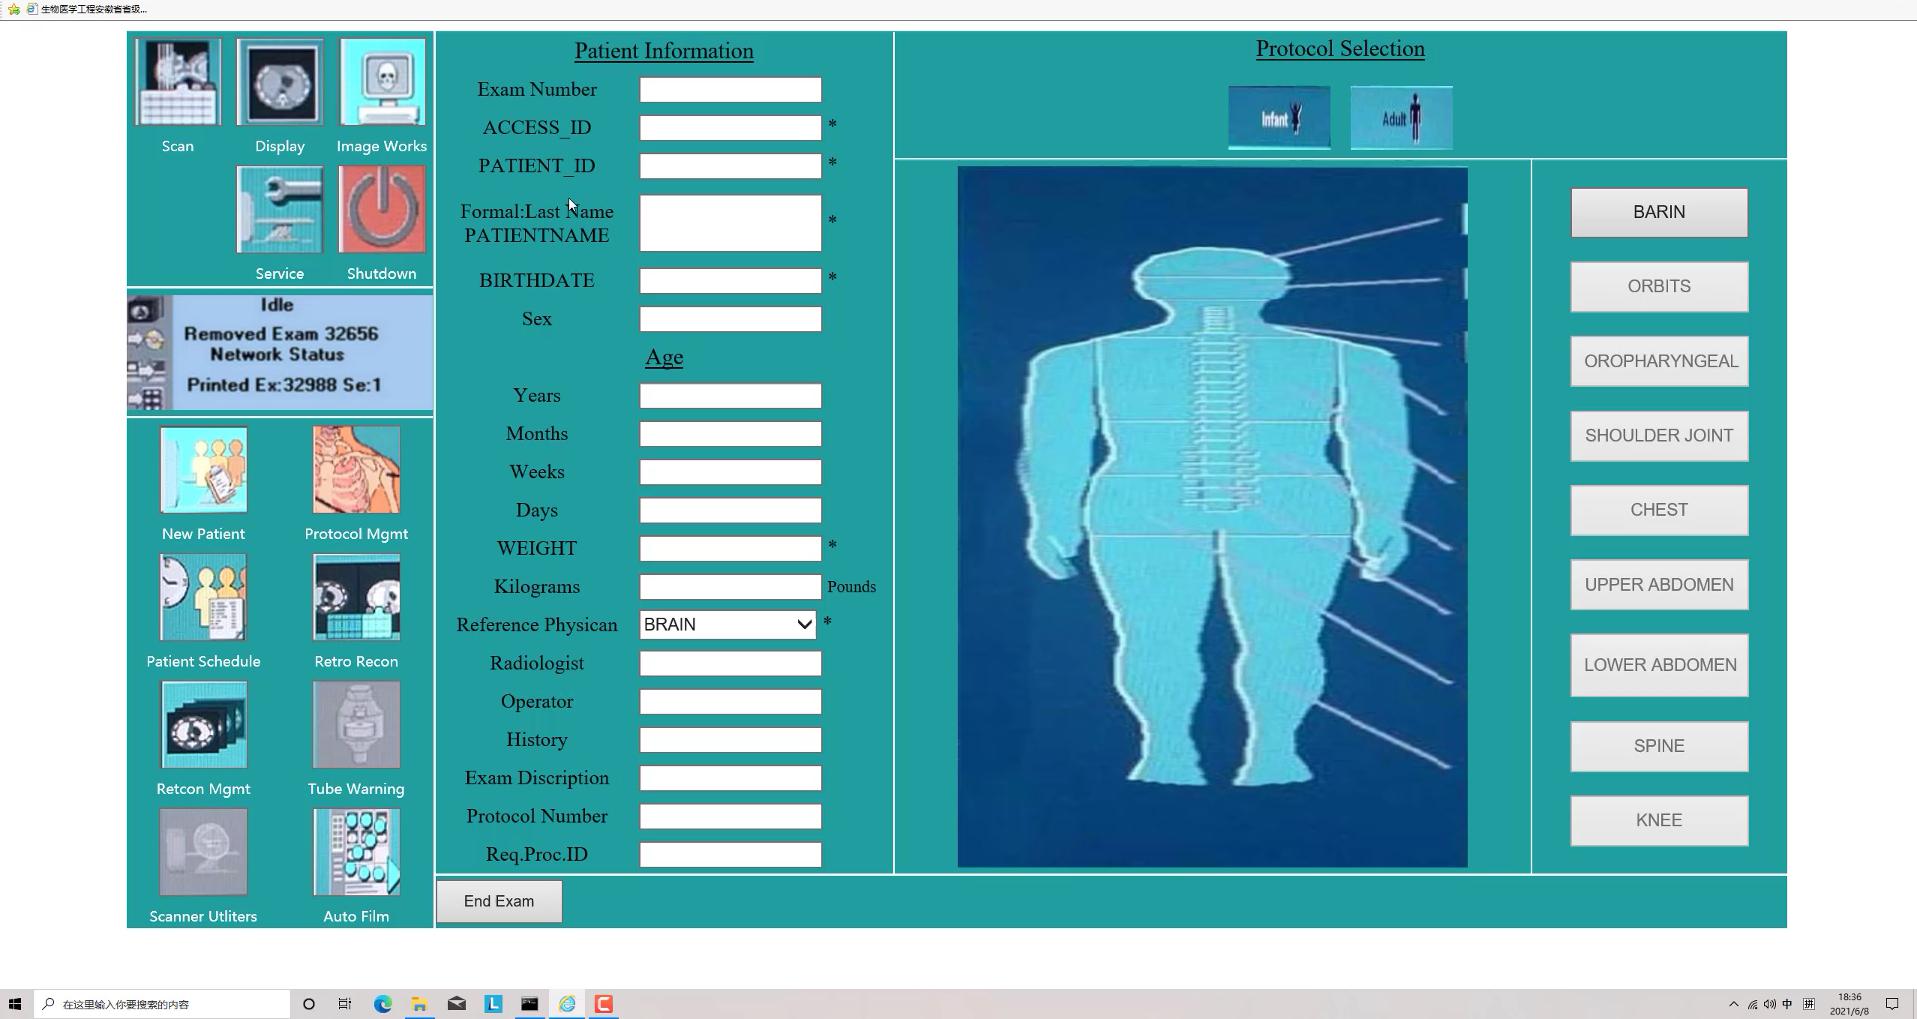Launch Image Works
1917x1019 pixels.
click(382, 83)
